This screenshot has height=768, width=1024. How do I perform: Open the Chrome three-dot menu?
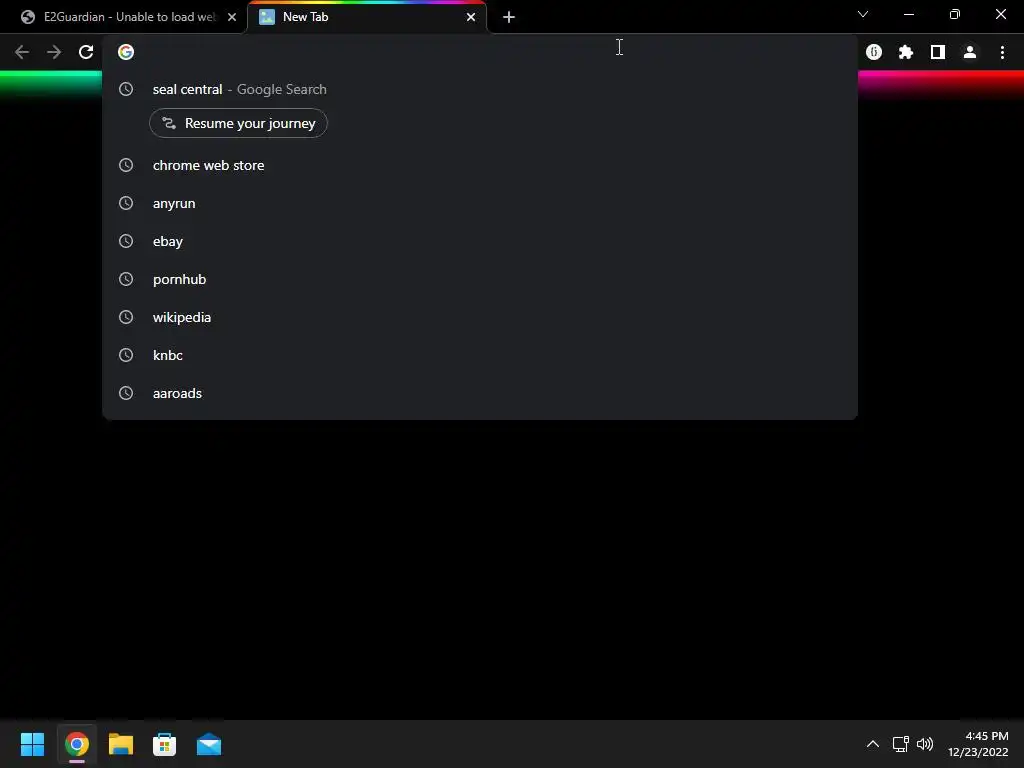pyautogui.click(x=1002, y=52)
